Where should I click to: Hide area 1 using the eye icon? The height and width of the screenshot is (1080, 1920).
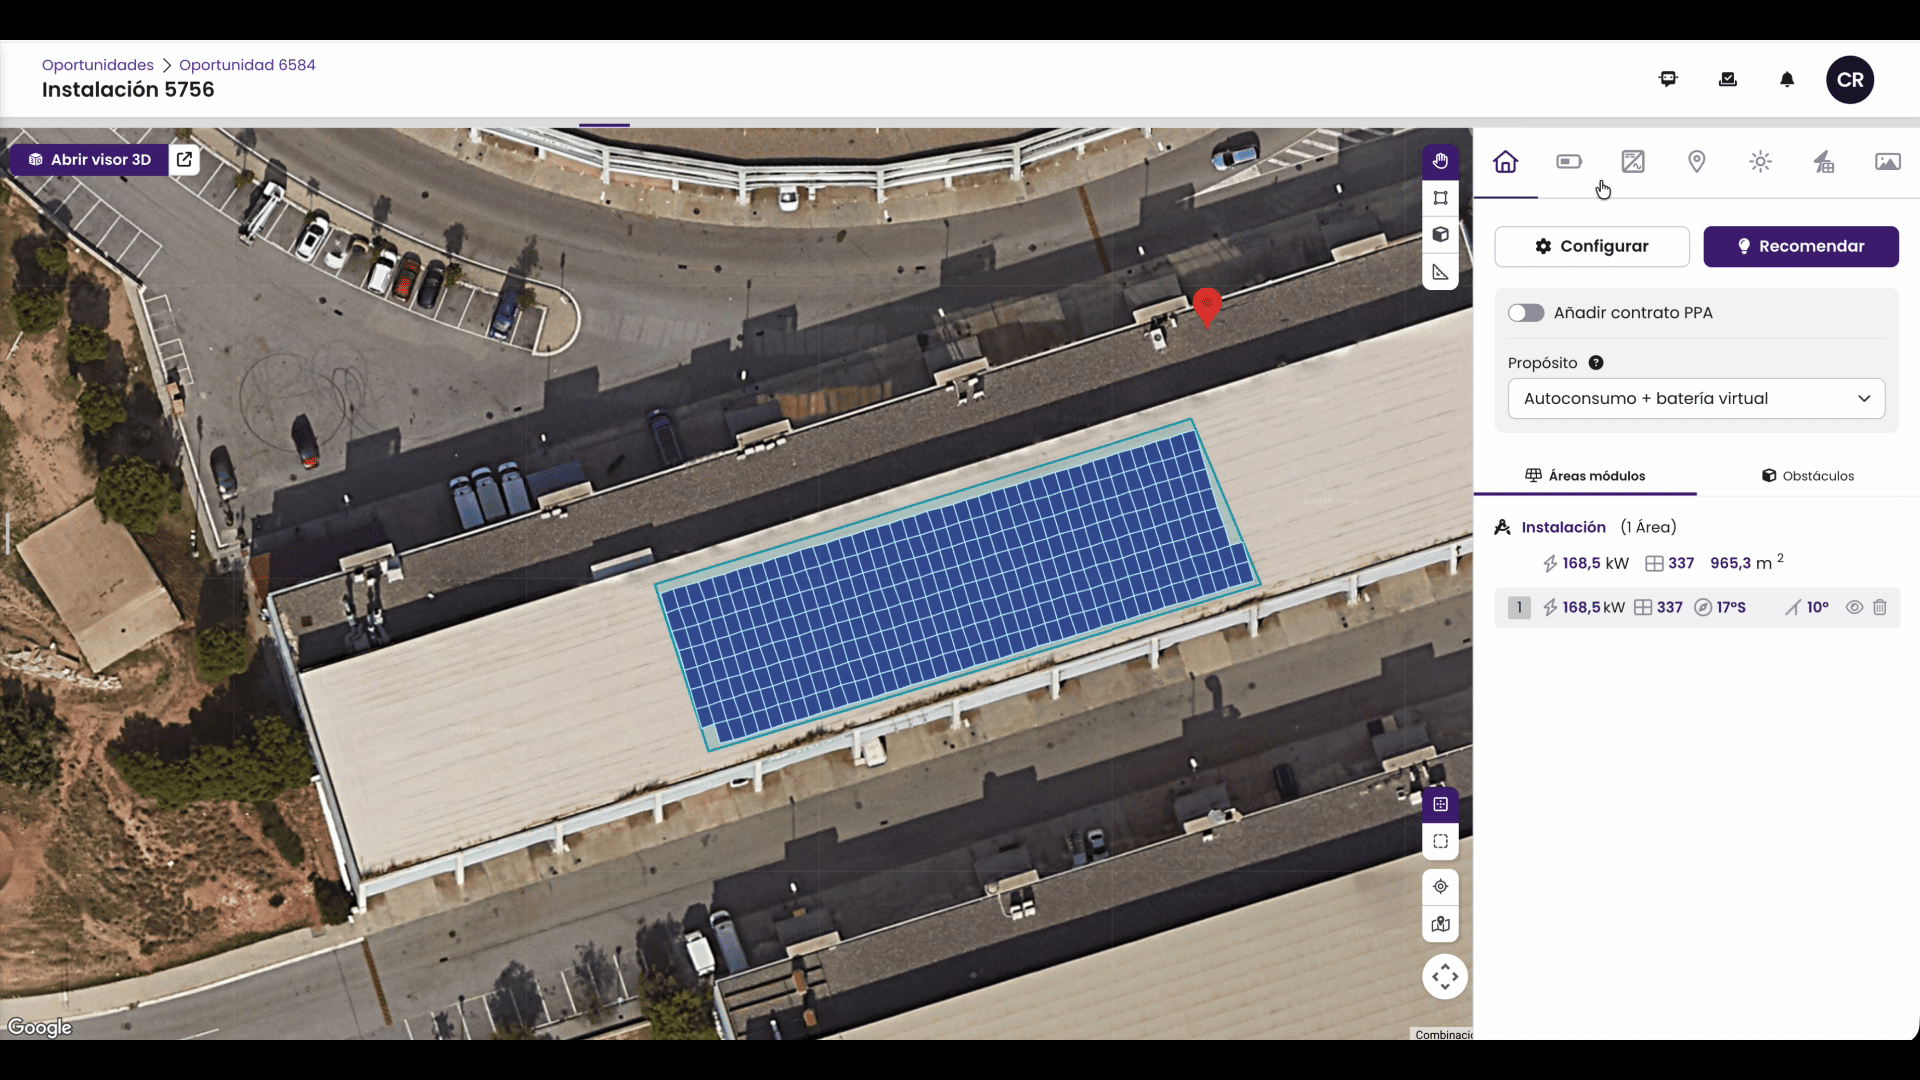(x=1854, y=607)
